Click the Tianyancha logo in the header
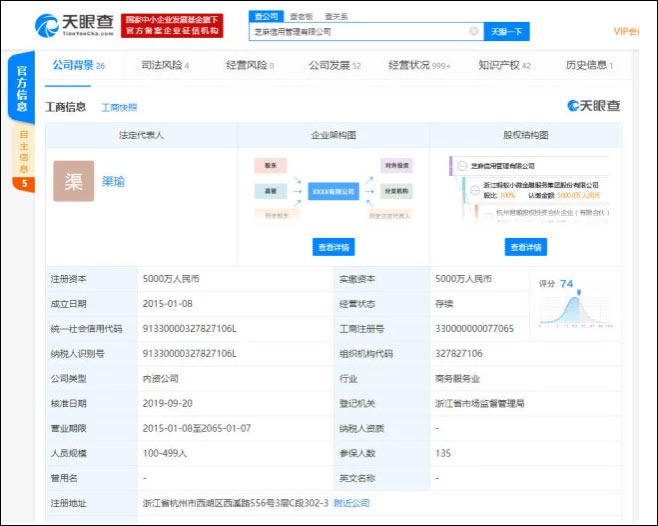The image size is (658, 526). (x=74, y=25)
